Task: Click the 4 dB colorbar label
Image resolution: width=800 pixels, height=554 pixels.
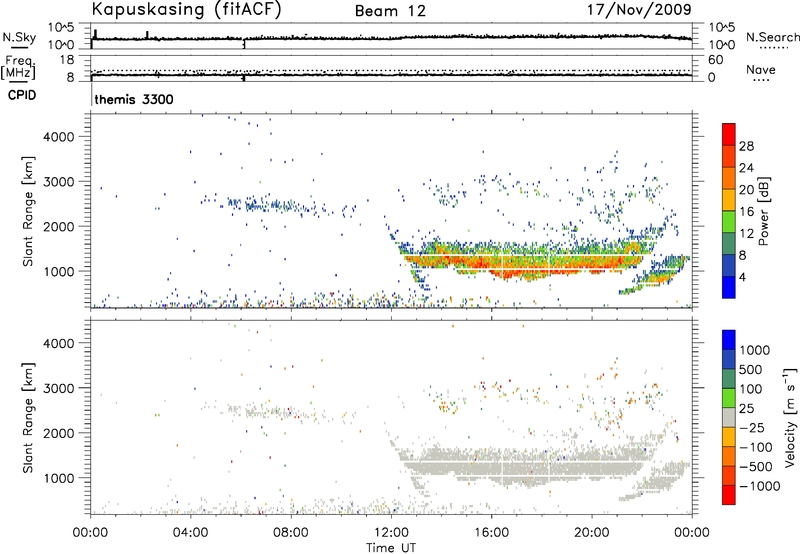Action: (x=742, y=278)
